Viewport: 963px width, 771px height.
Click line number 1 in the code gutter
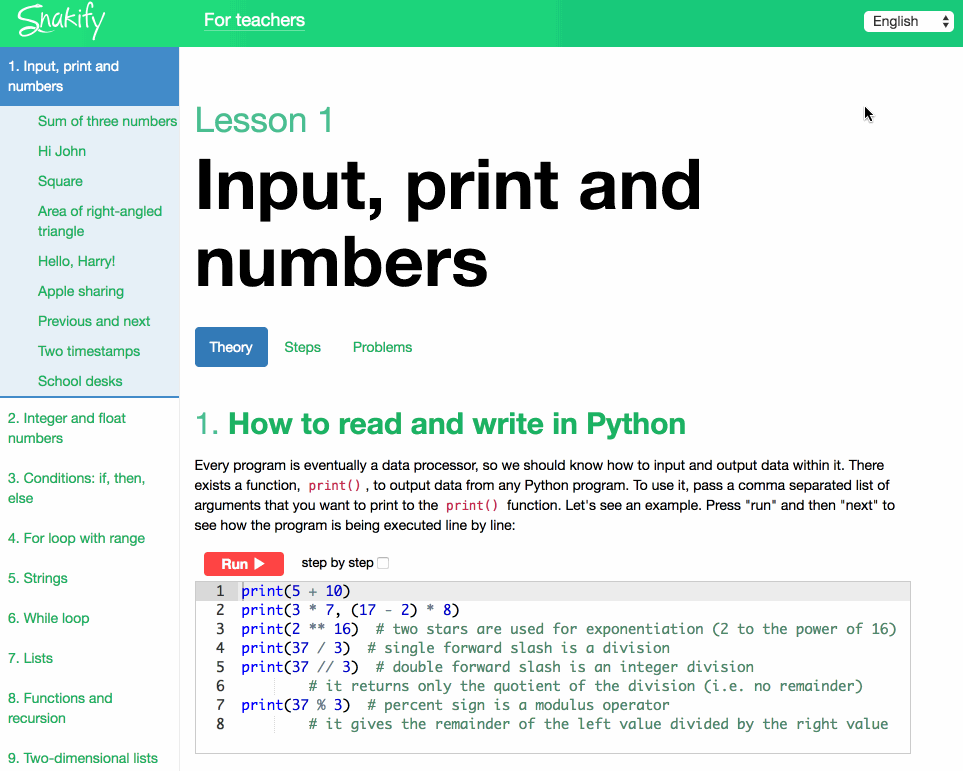pos(220,591)
